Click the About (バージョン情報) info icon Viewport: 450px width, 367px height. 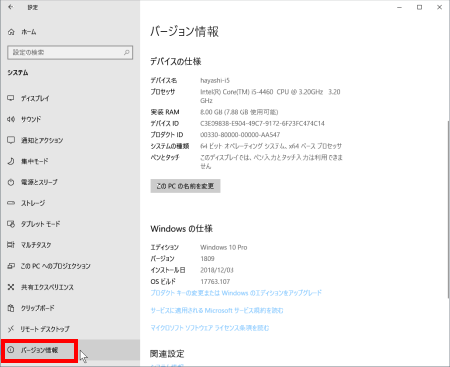[x=11, y=350]
